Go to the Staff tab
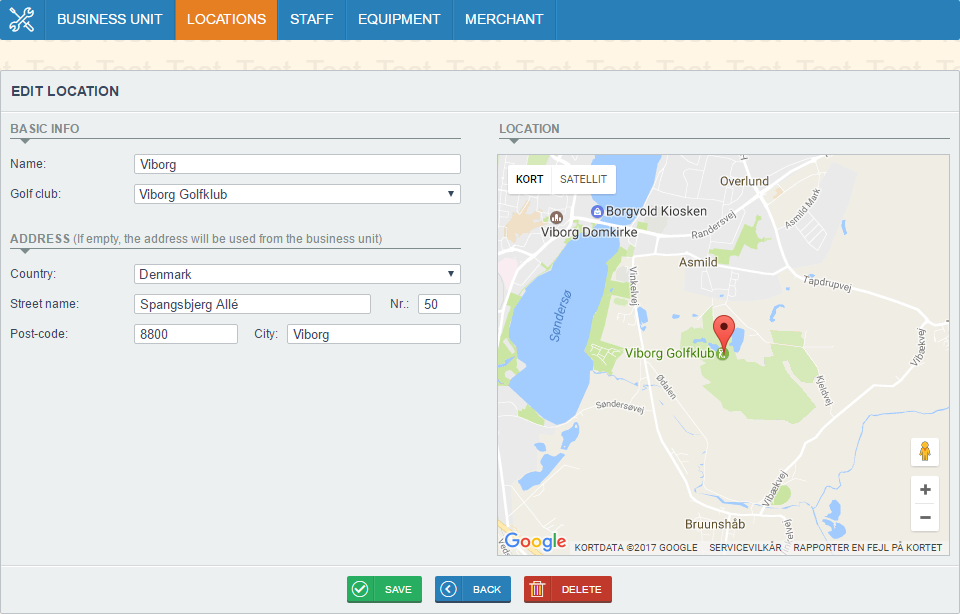The height and width of the screenshot is (614, 960). click(312, 19)
